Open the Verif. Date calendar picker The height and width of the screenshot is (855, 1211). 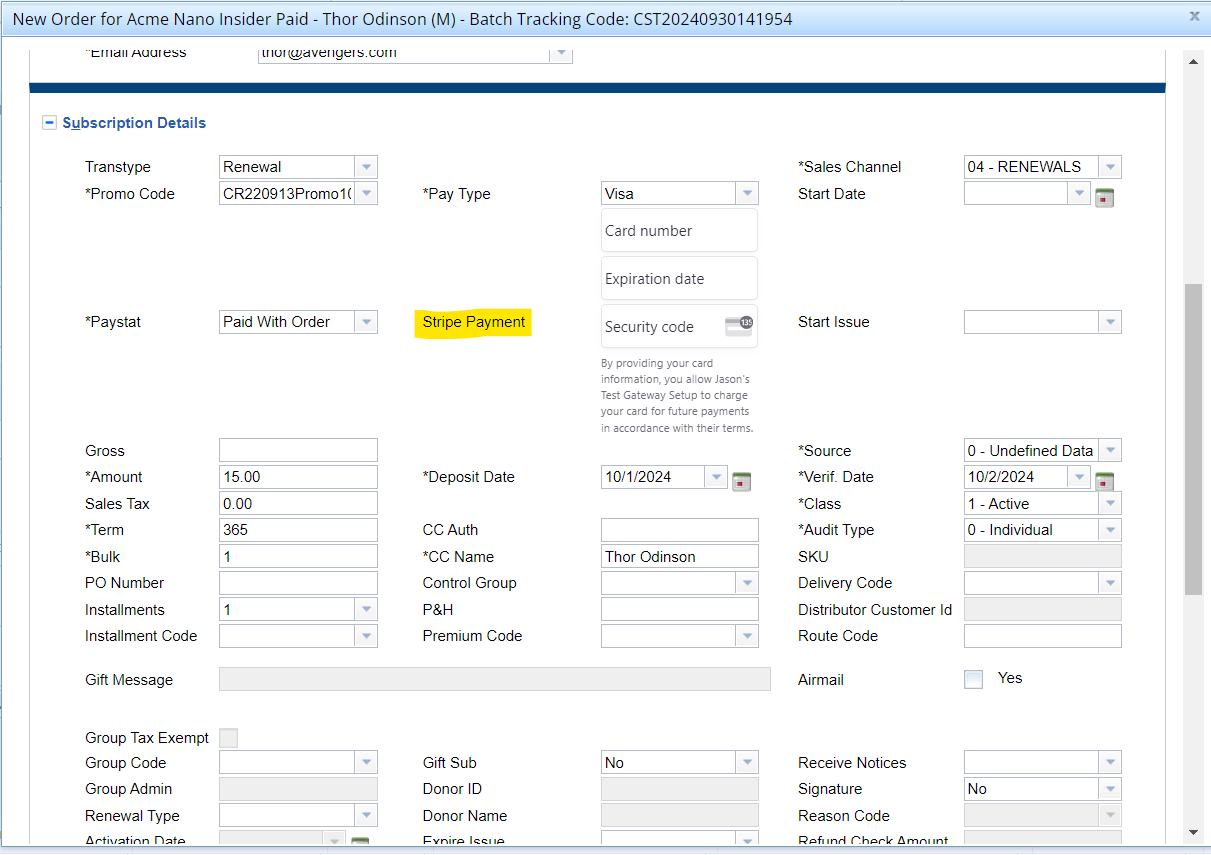pyautogui.click(x=1104, y=480)
